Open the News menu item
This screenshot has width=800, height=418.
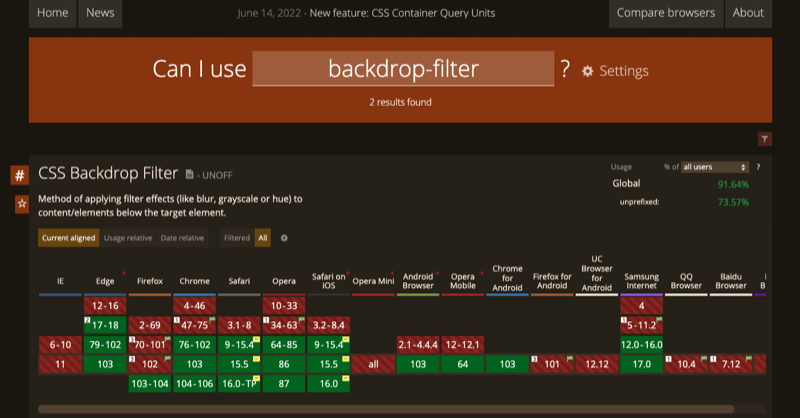(x=100, y=13)
